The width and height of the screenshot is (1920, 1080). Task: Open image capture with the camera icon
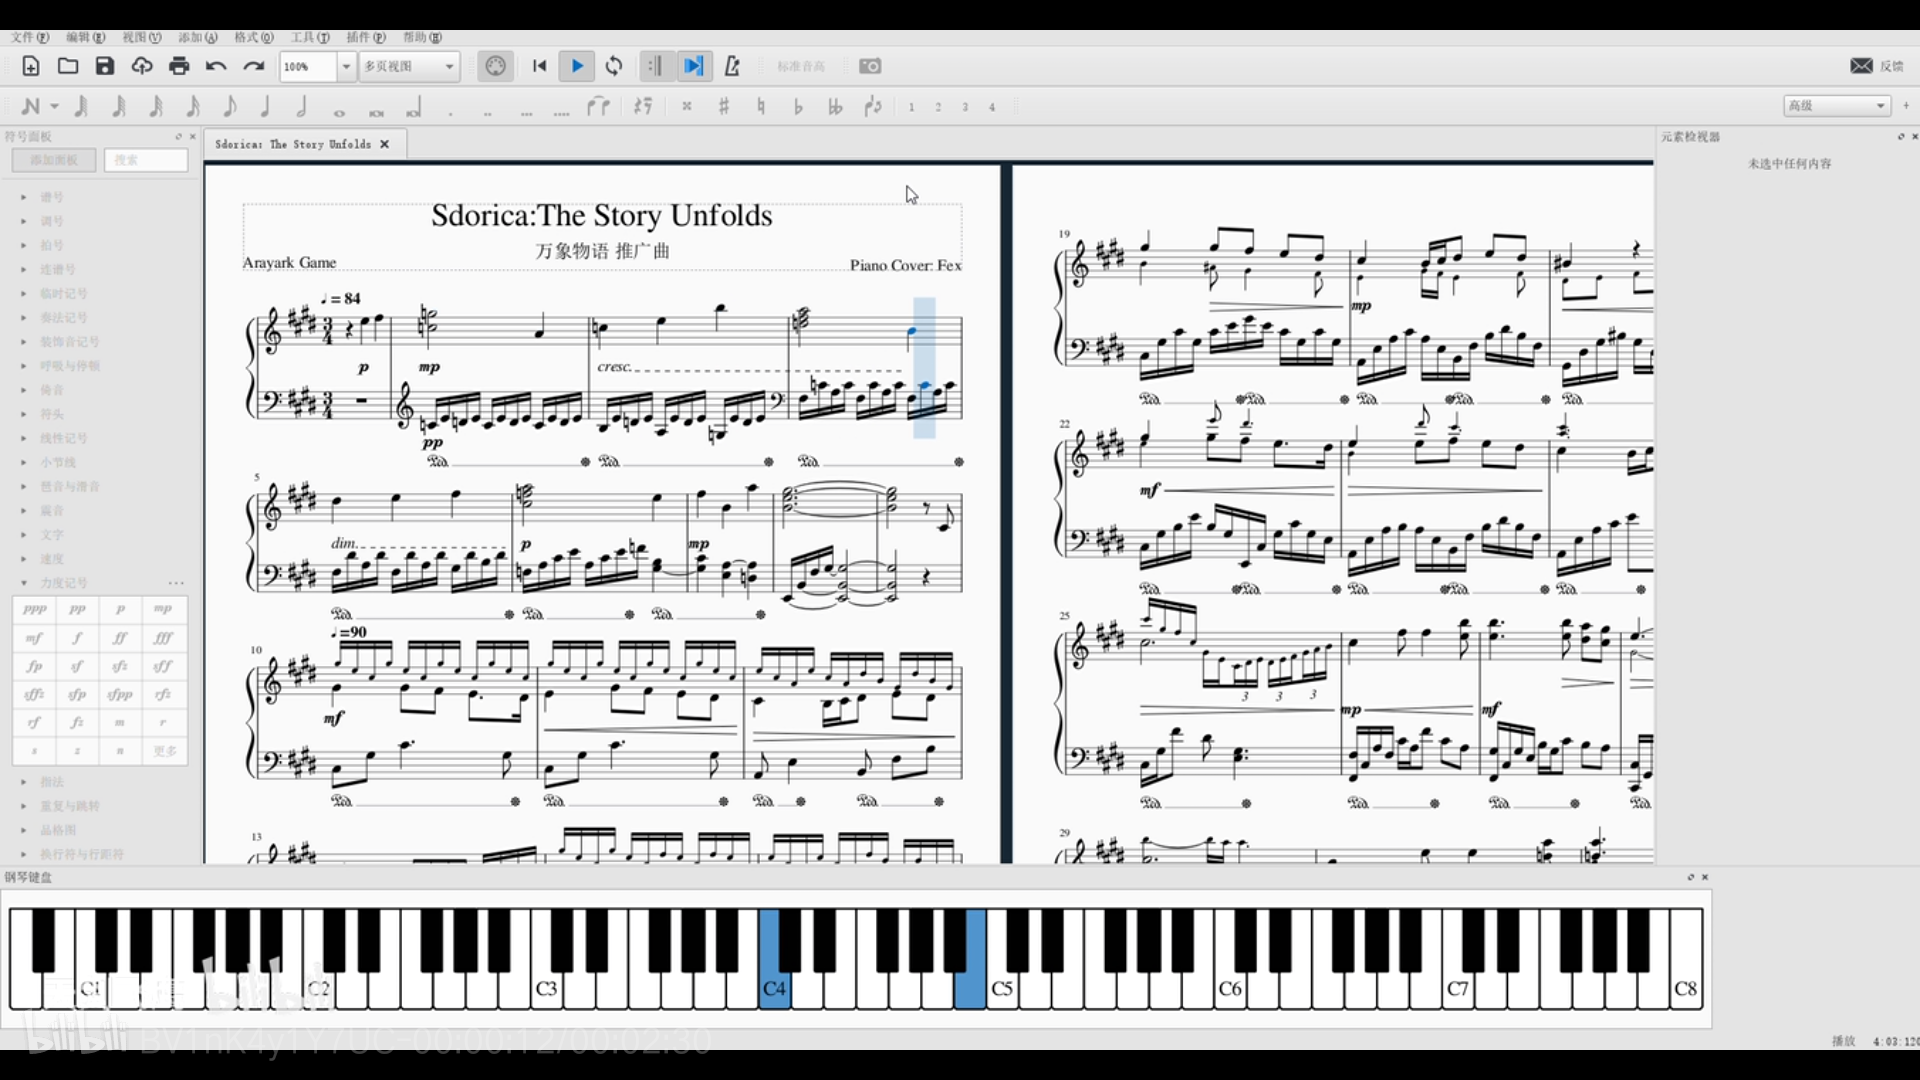[870, 66]
